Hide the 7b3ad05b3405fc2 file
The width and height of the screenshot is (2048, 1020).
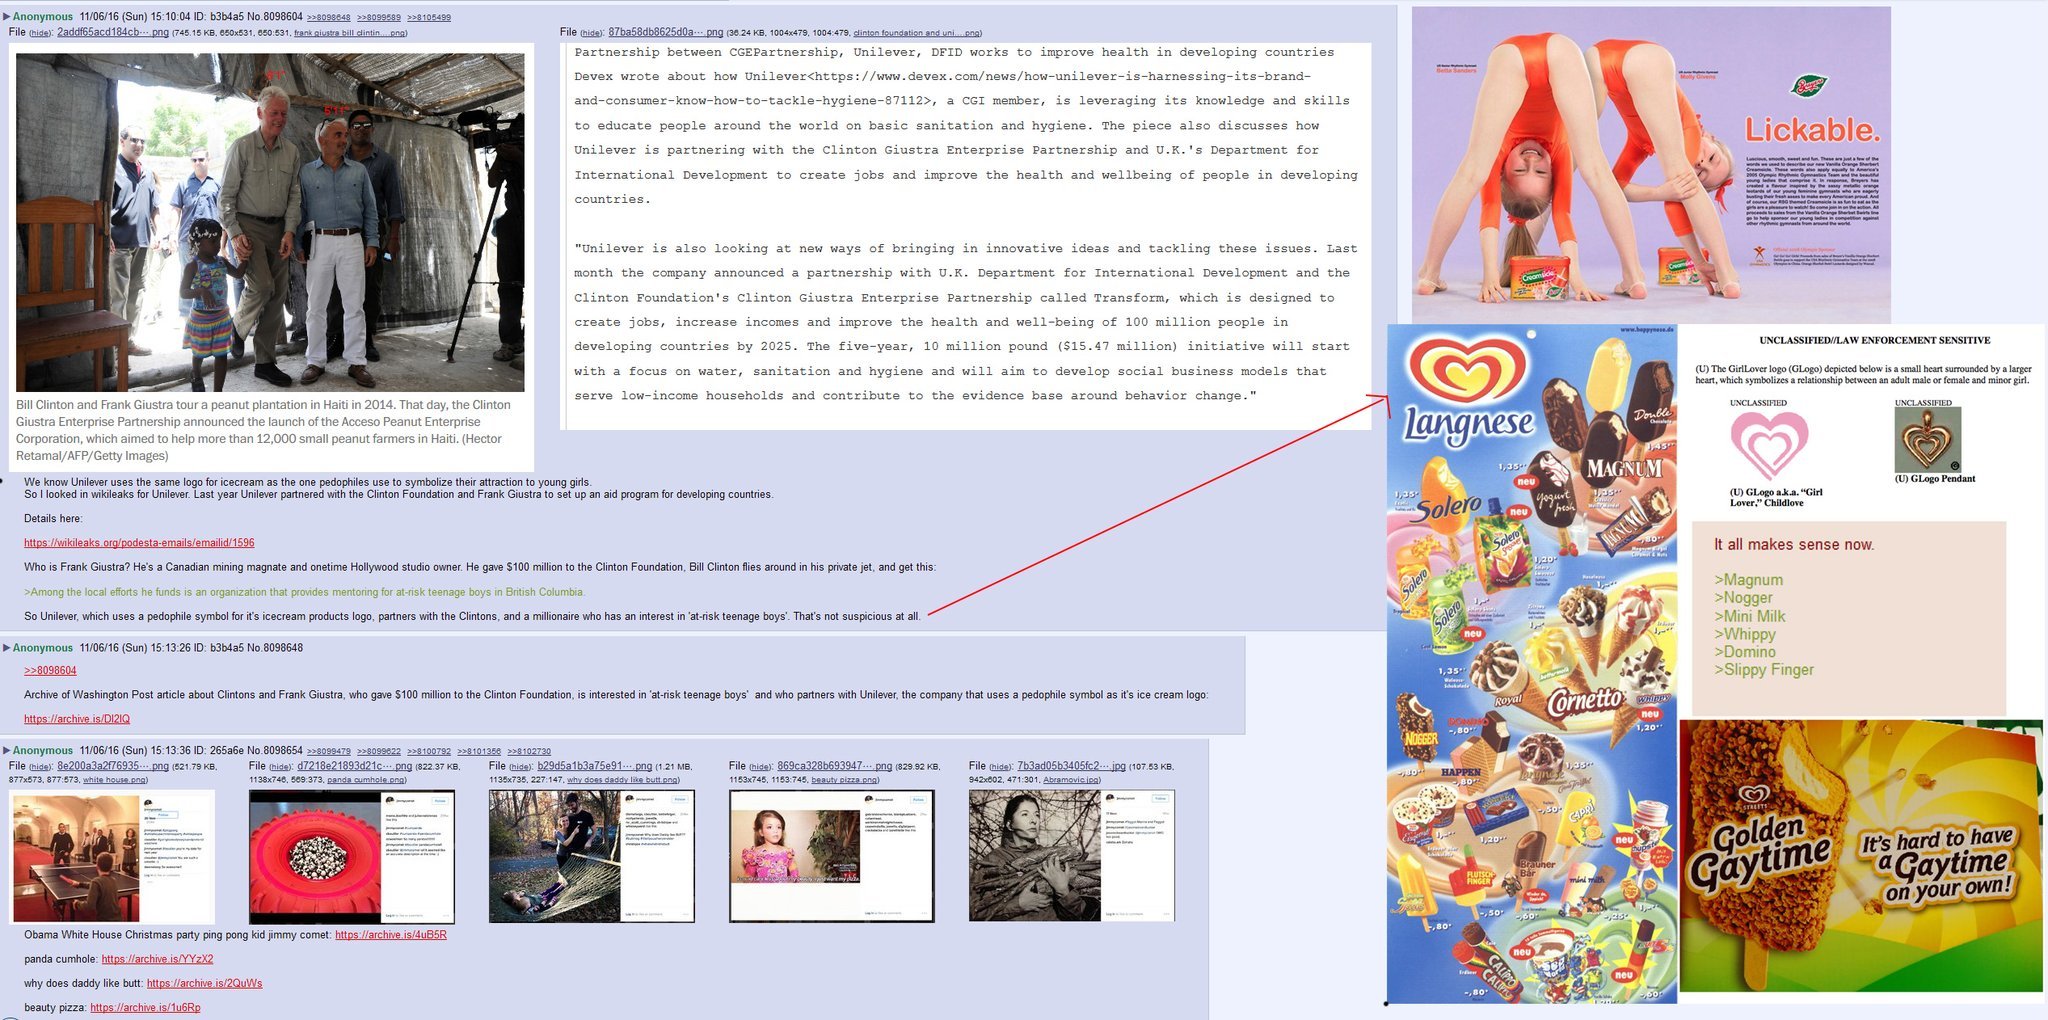[1001, 767]
